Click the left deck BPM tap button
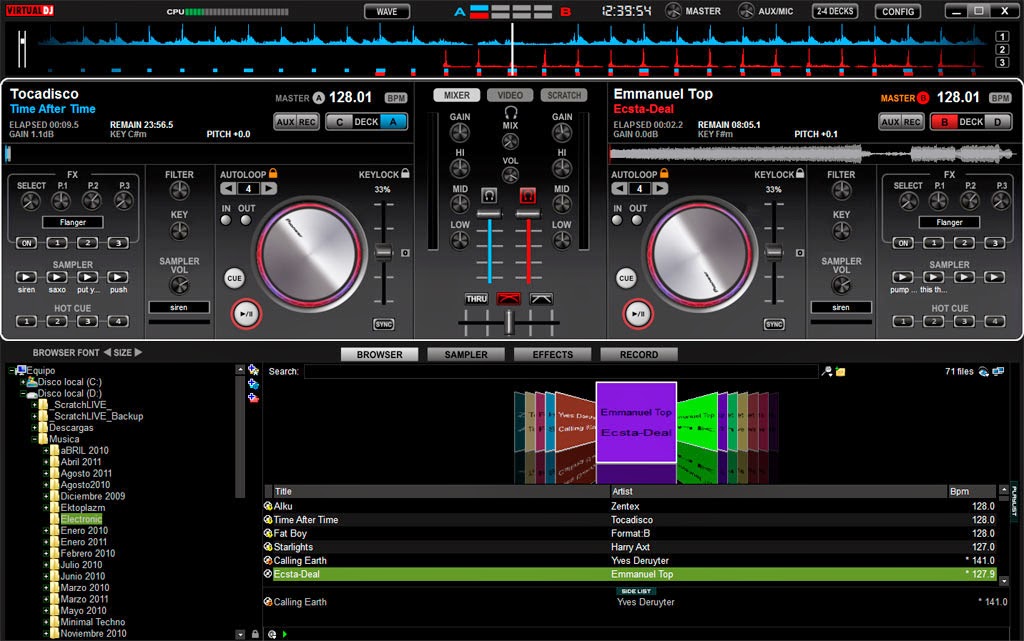Image resolution: width=1024 pixels, height=641 pixels. (x=396, y=98)
